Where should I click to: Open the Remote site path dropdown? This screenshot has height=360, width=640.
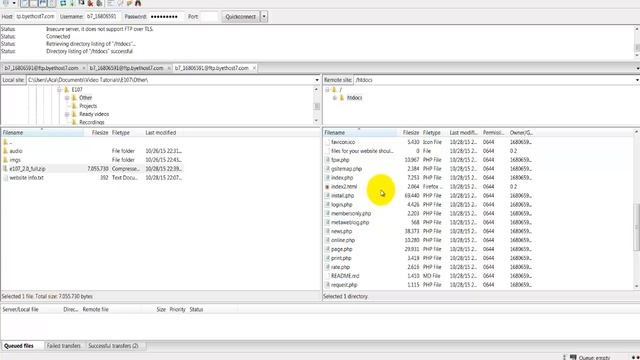[x=637, y=80]
